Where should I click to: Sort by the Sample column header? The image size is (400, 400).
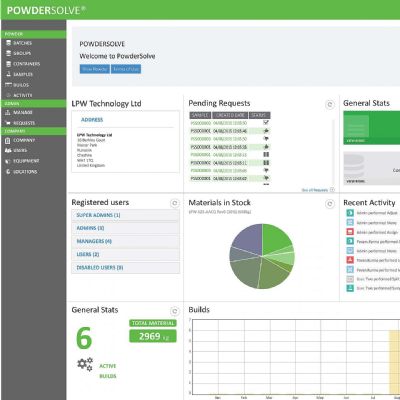(x=200, y=115)
